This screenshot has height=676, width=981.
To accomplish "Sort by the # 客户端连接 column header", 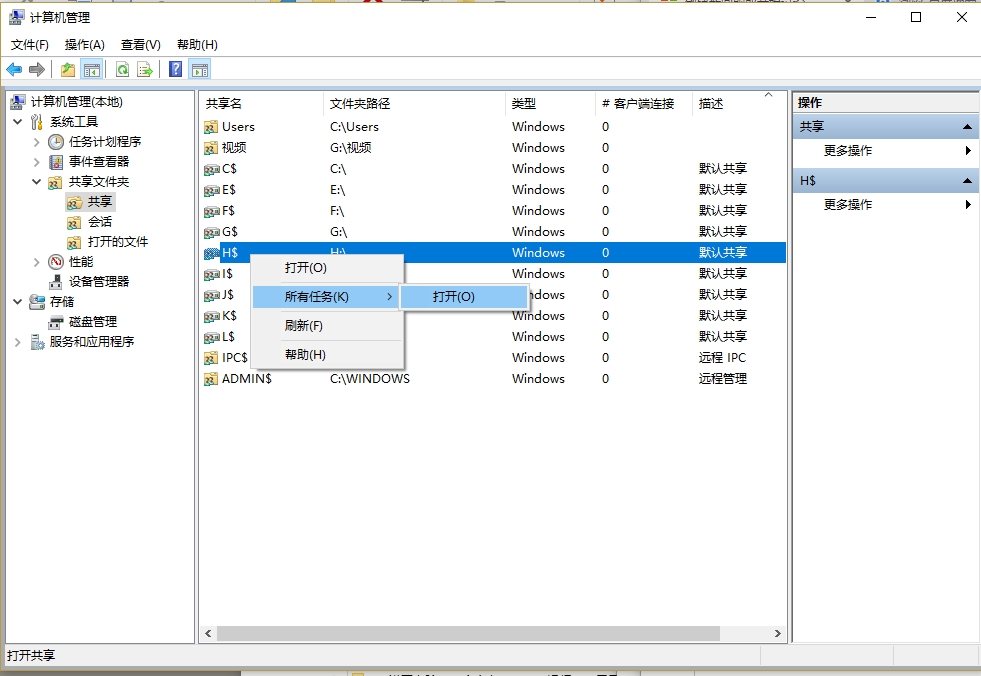I will pos(644,104).
